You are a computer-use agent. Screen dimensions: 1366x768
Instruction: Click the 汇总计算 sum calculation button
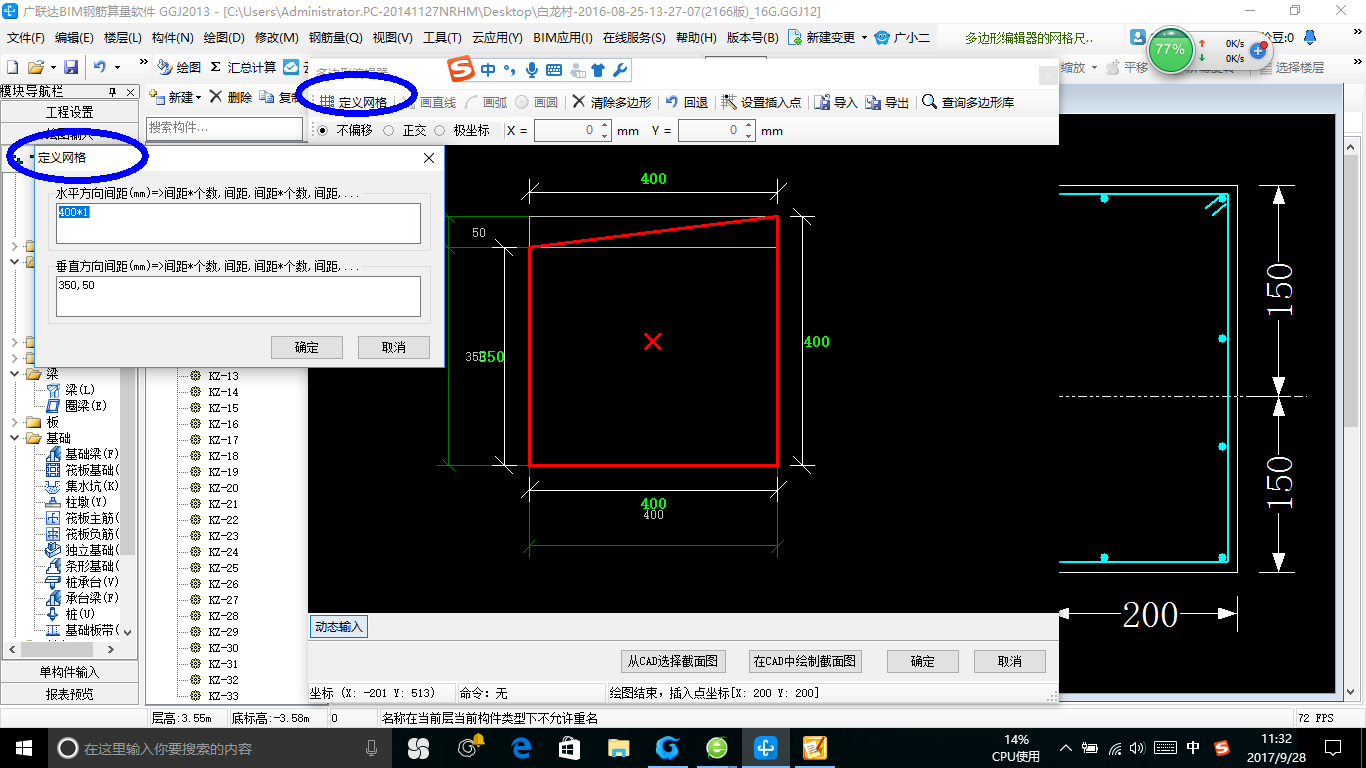(244, 67)
